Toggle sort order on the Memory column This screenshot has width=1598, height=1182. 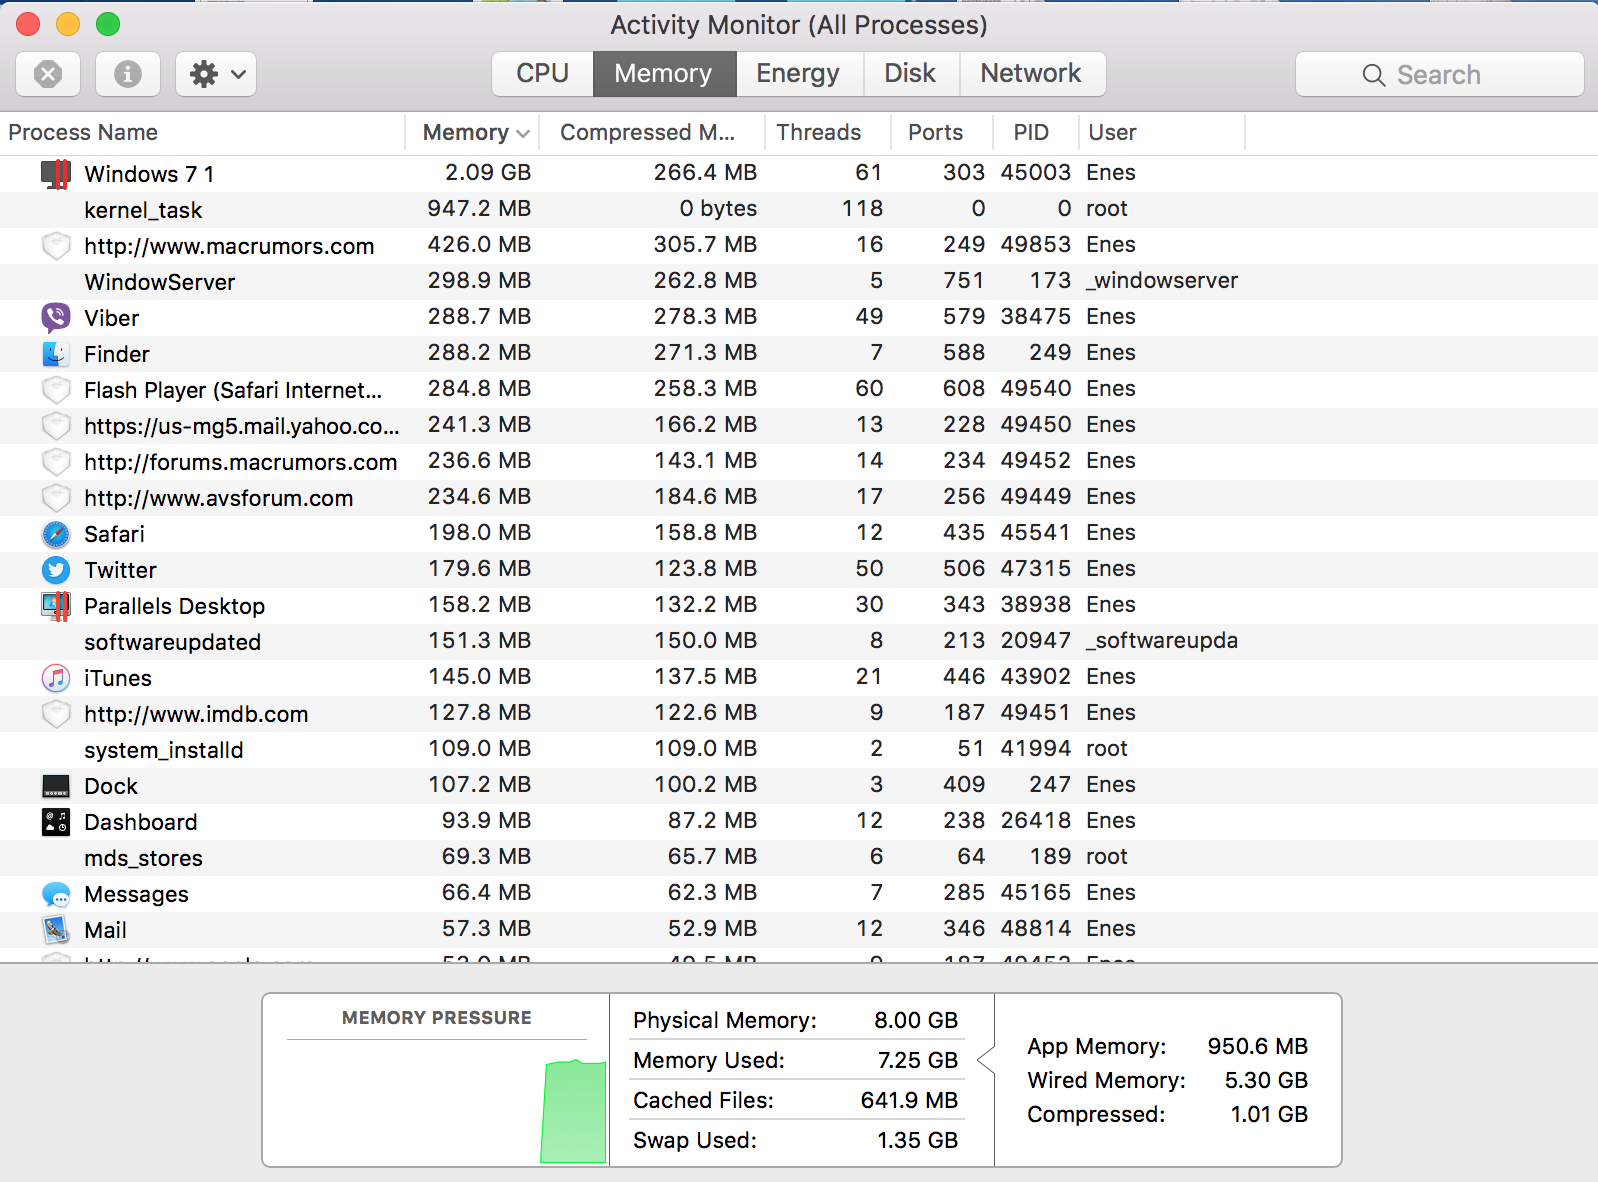point(472,132)
